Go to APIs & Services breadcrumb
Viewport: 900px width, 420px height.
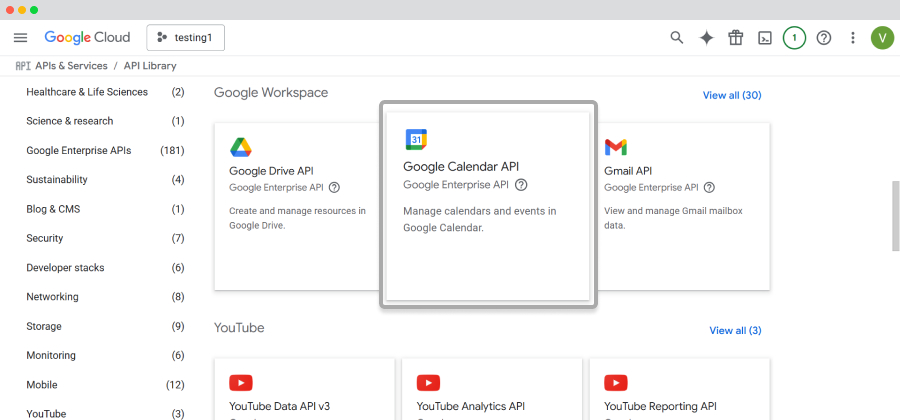click(x=71, y=66)
